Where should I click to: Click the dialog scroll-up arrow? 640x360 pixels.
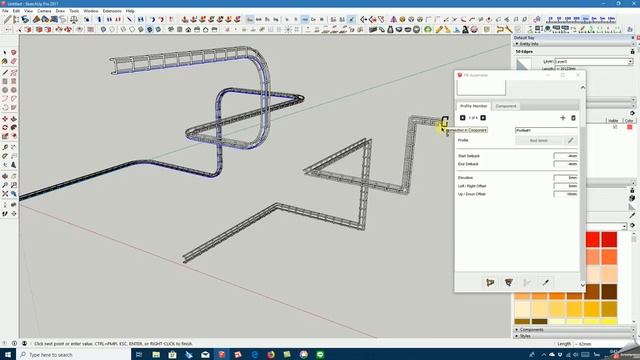(582, 87)
